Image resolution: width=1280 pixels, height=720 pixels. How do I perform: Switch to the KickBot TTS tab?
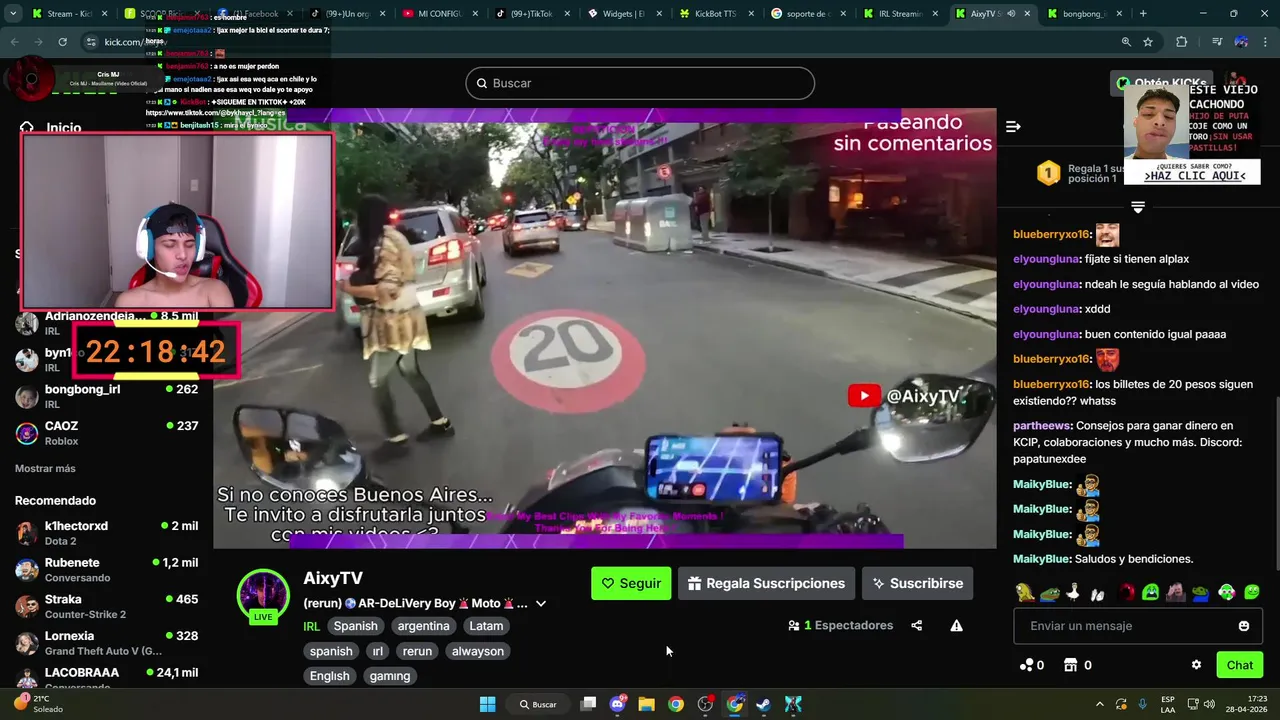pyautogui.click(x=716, y=14)
